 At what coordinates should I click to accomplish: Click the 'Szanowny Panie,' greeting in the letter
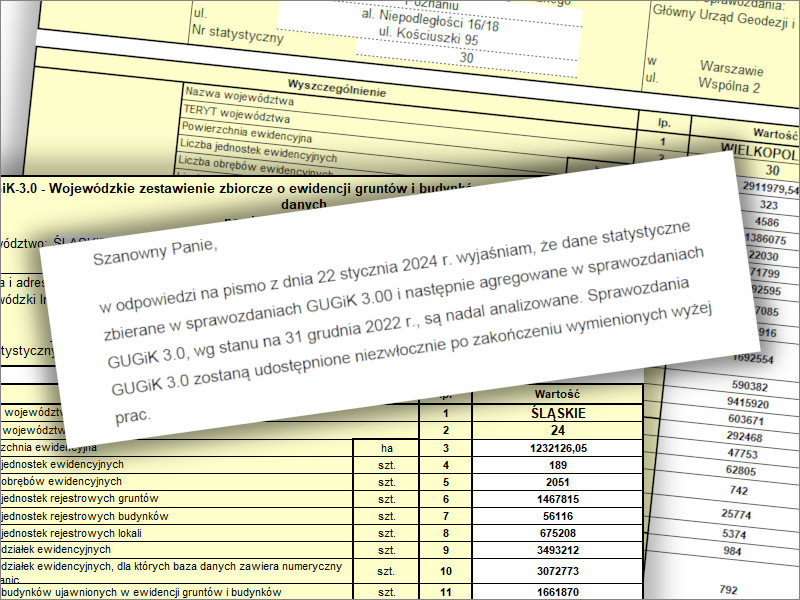point(155,252)
